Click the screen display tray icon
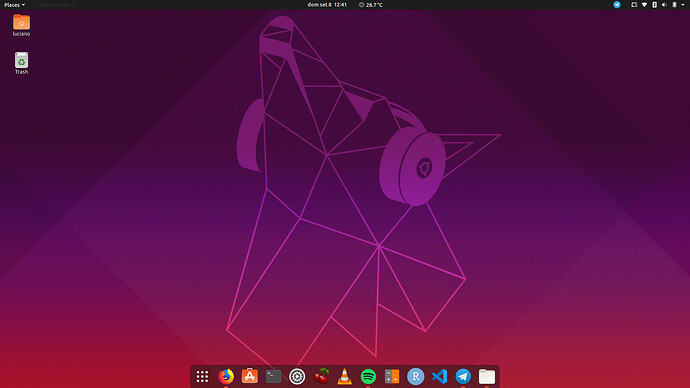 [634, 5]
